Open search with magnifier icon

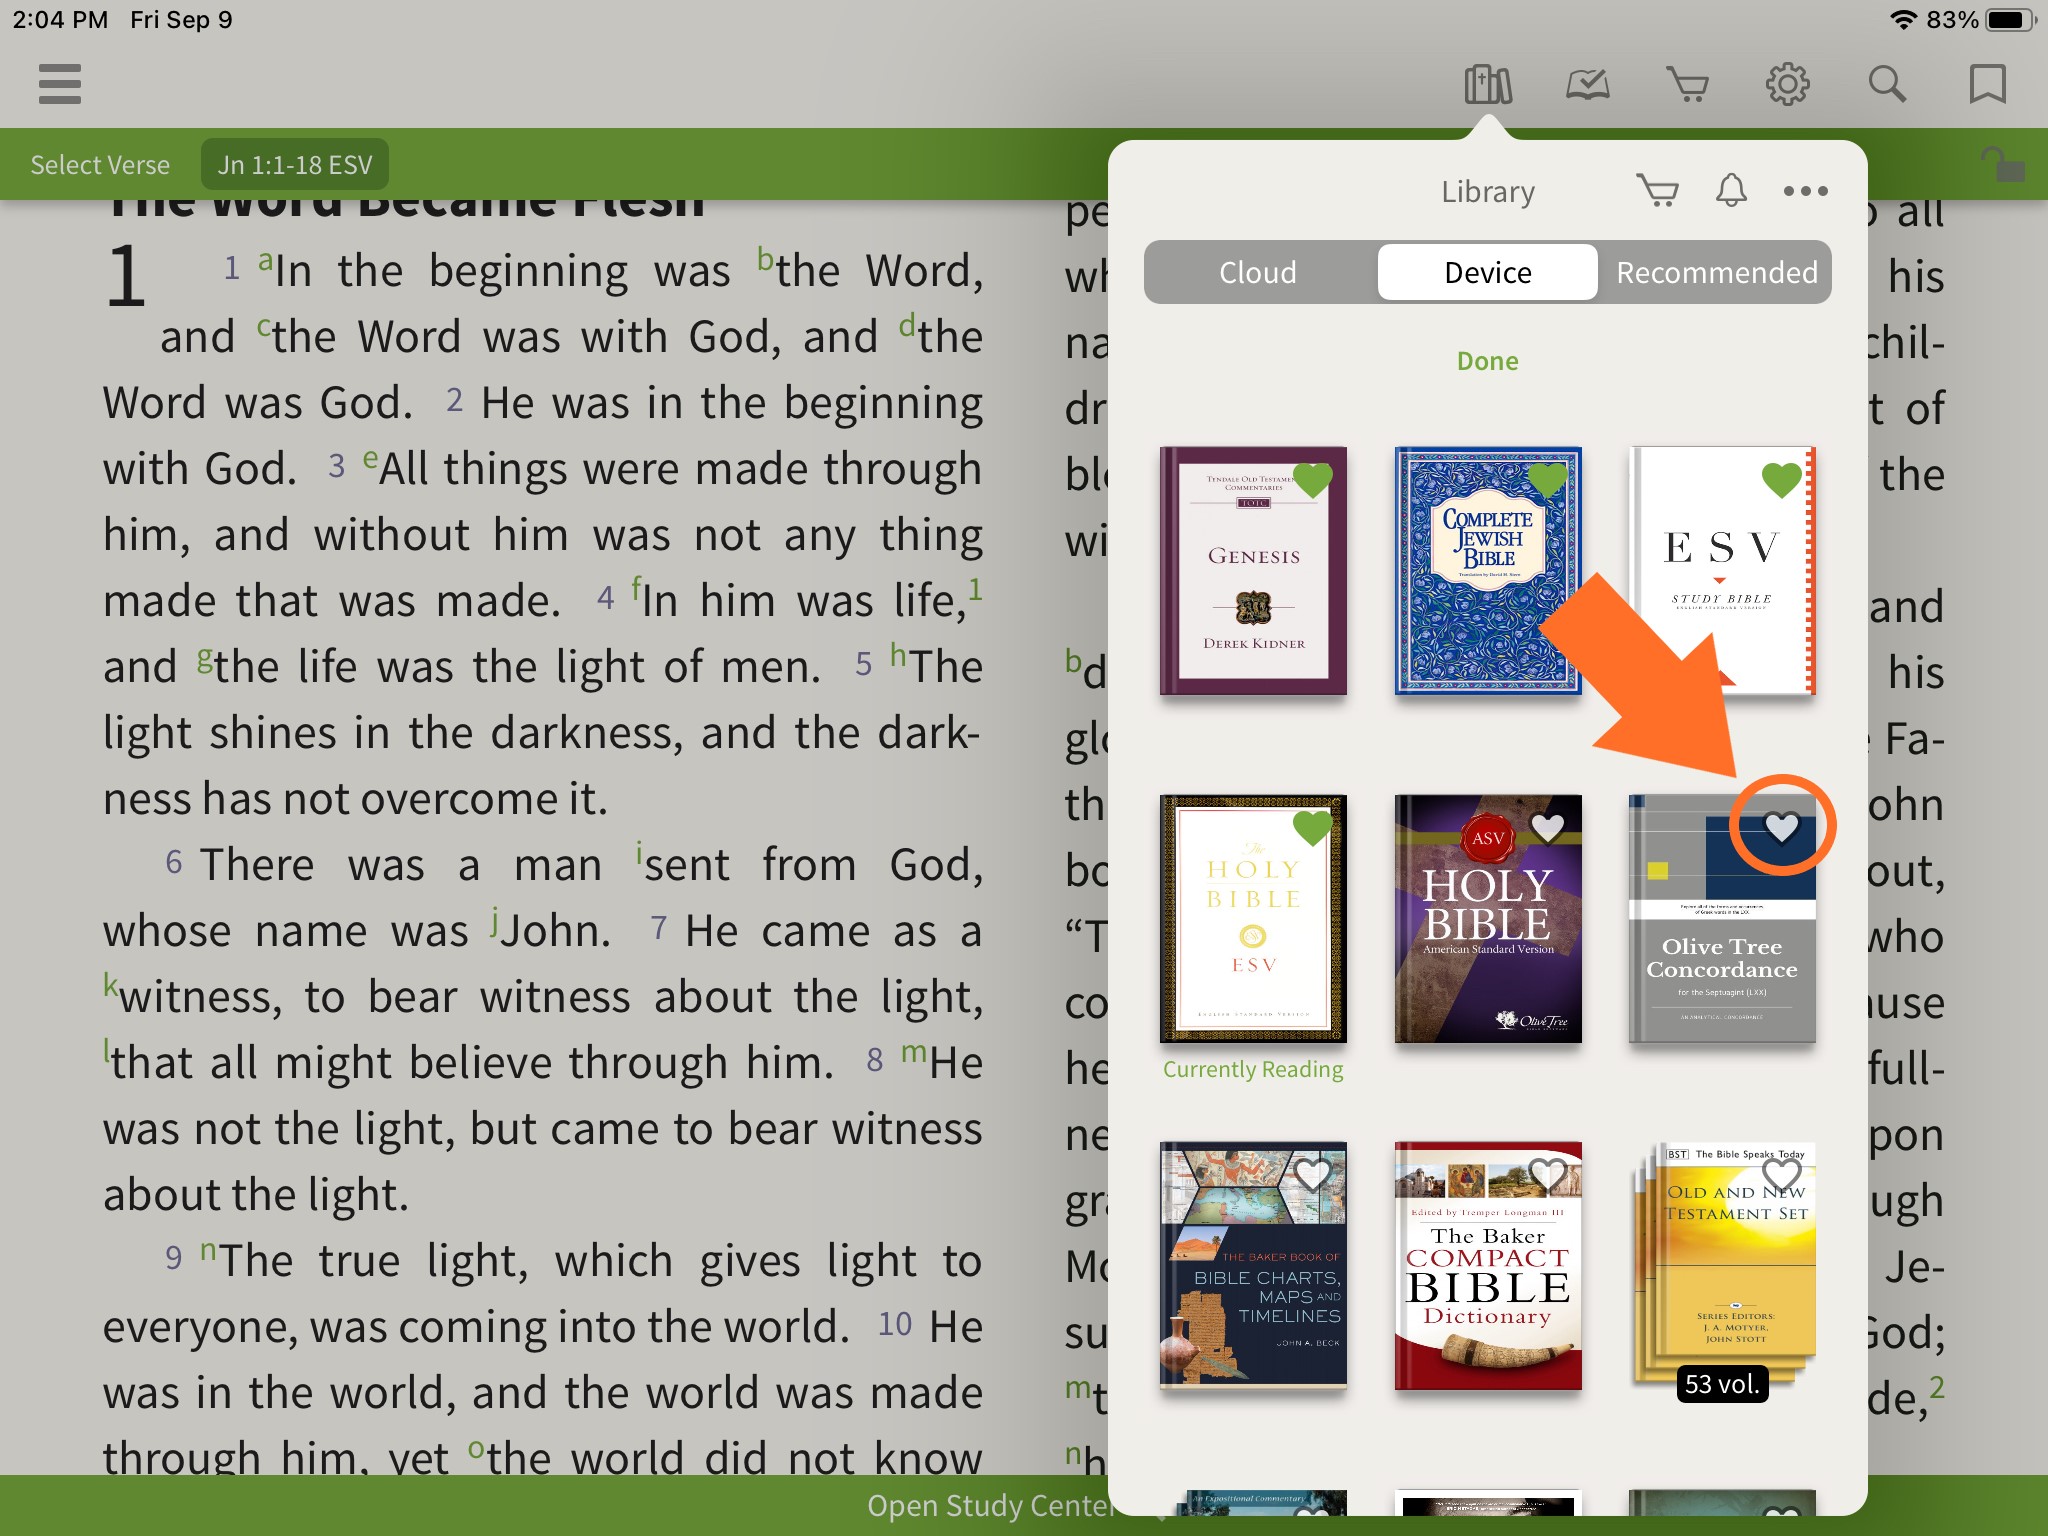pos(1888,85)
